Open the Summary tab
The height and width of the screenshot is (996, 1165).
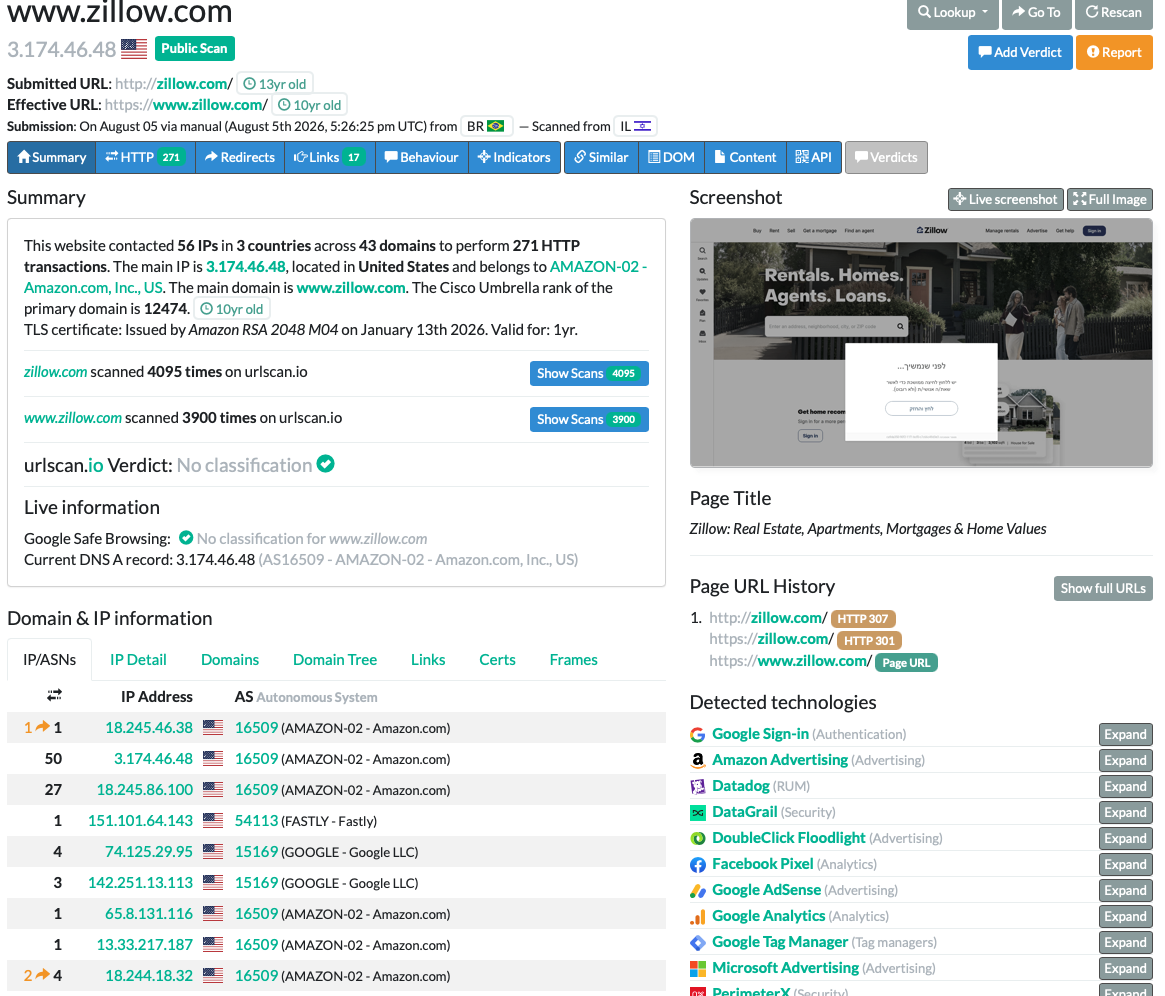tap(52, 157)
